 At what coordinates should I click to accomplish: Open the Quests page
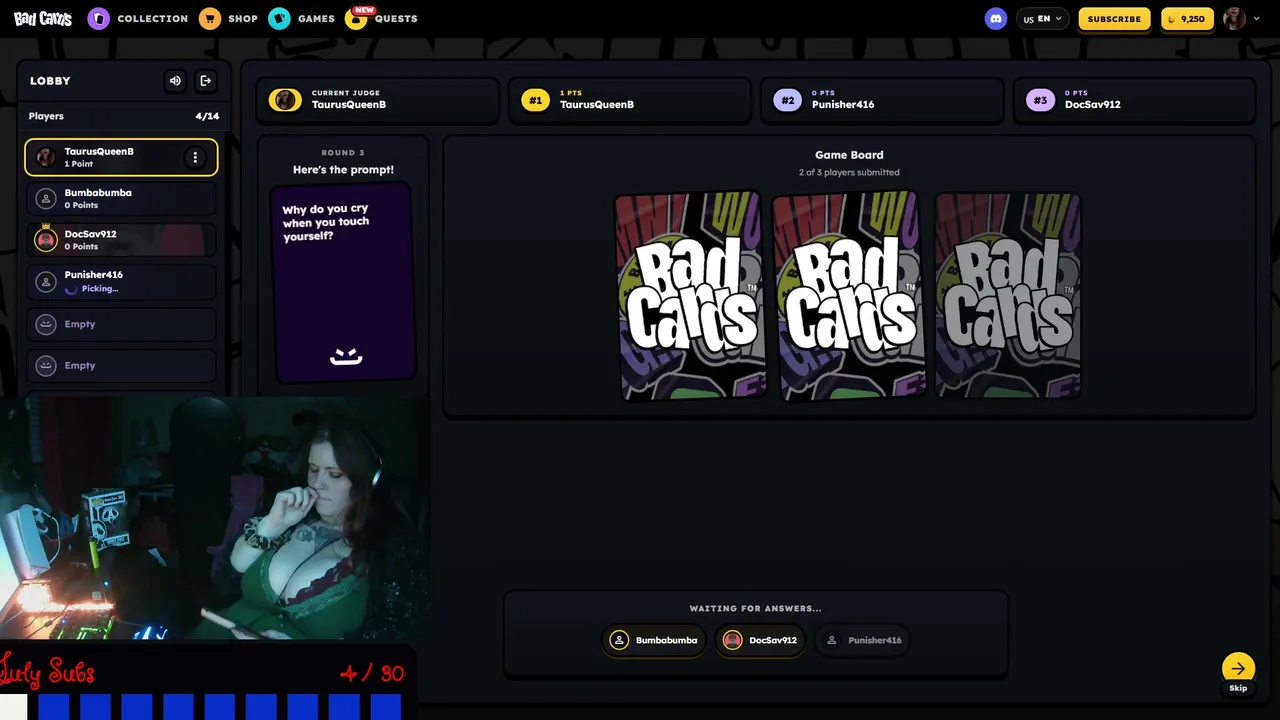coord(382,18)
